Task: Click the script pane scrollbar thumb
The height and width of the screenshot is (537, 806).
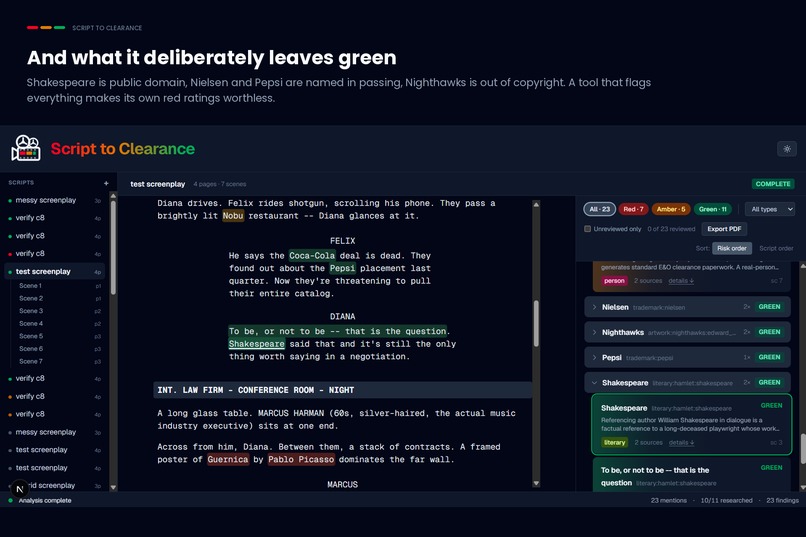Action: [536, 323]
